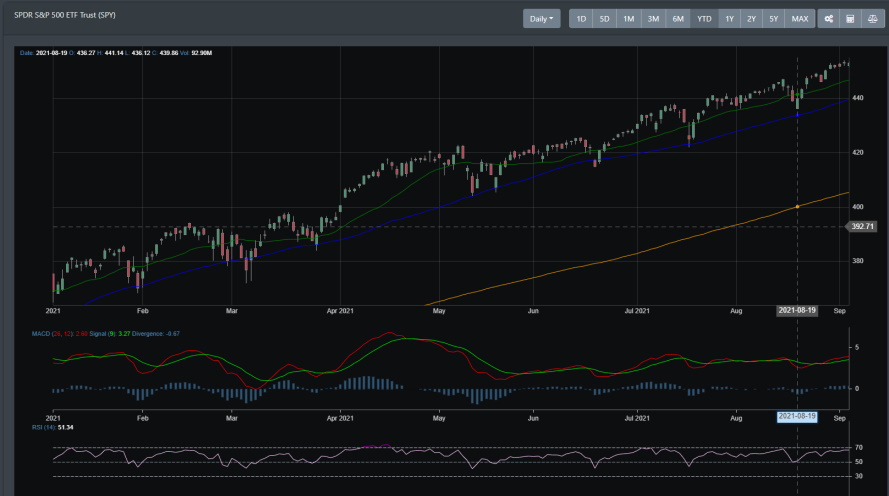Click the 380 price axis label
Screen dimensions: 889x496
(x=858, y=261)
